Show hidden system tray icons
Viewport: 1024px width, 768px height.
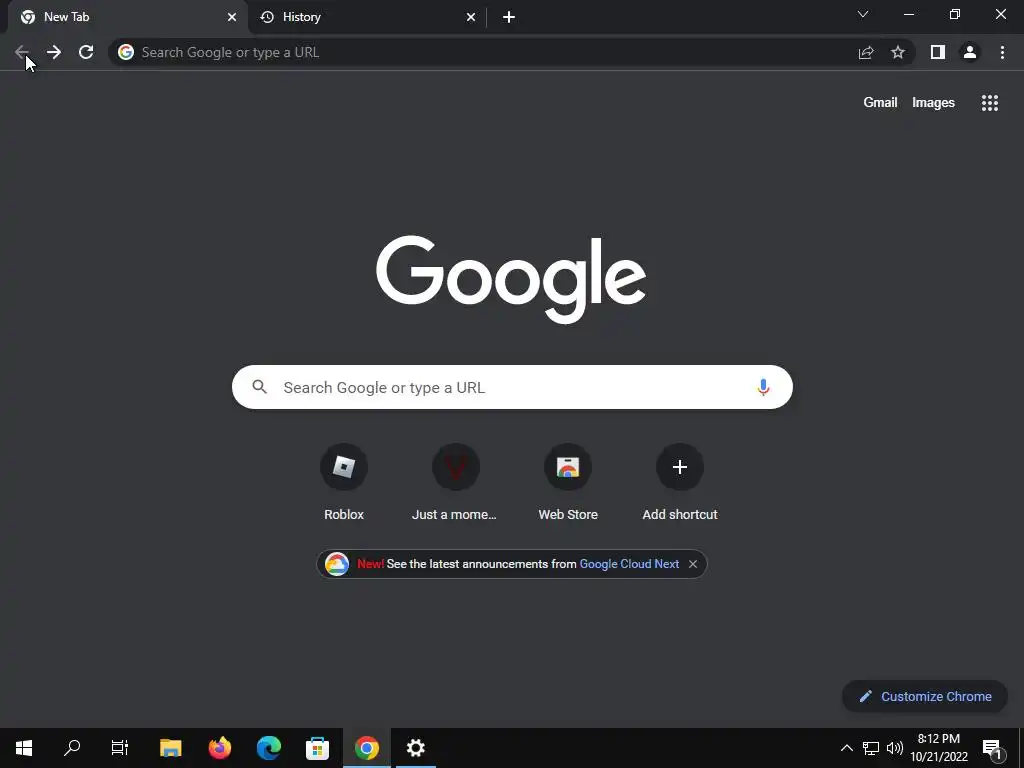846,748
